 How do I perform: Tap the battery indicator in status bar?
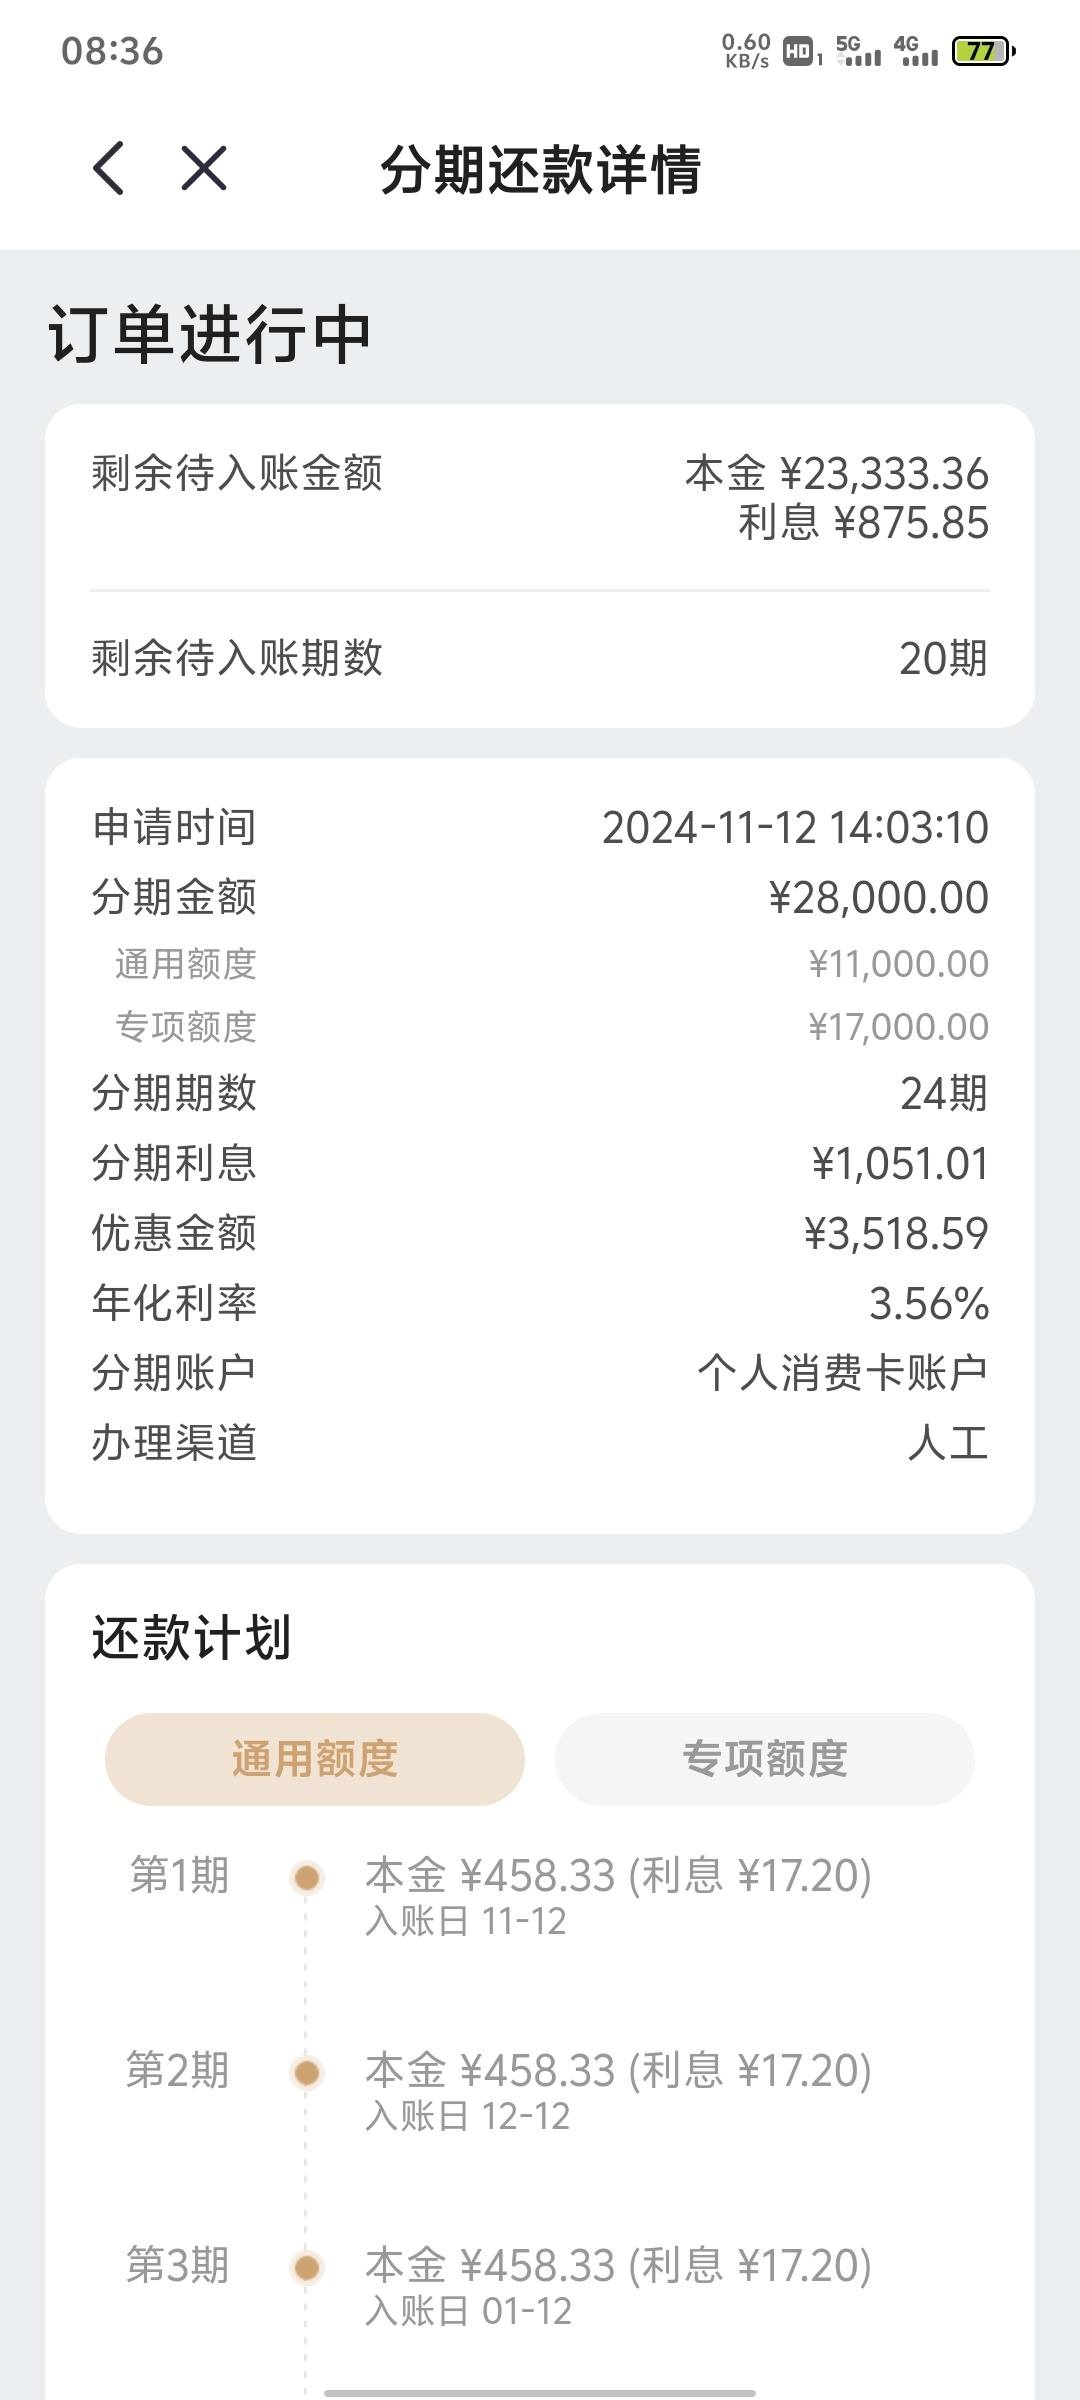[x=984, y=51]
